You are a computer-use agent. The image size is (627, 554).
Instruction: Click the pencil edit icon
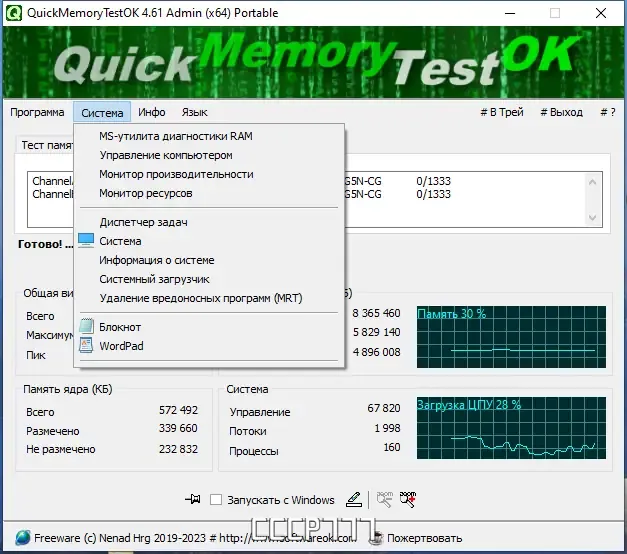coord(354,499)
